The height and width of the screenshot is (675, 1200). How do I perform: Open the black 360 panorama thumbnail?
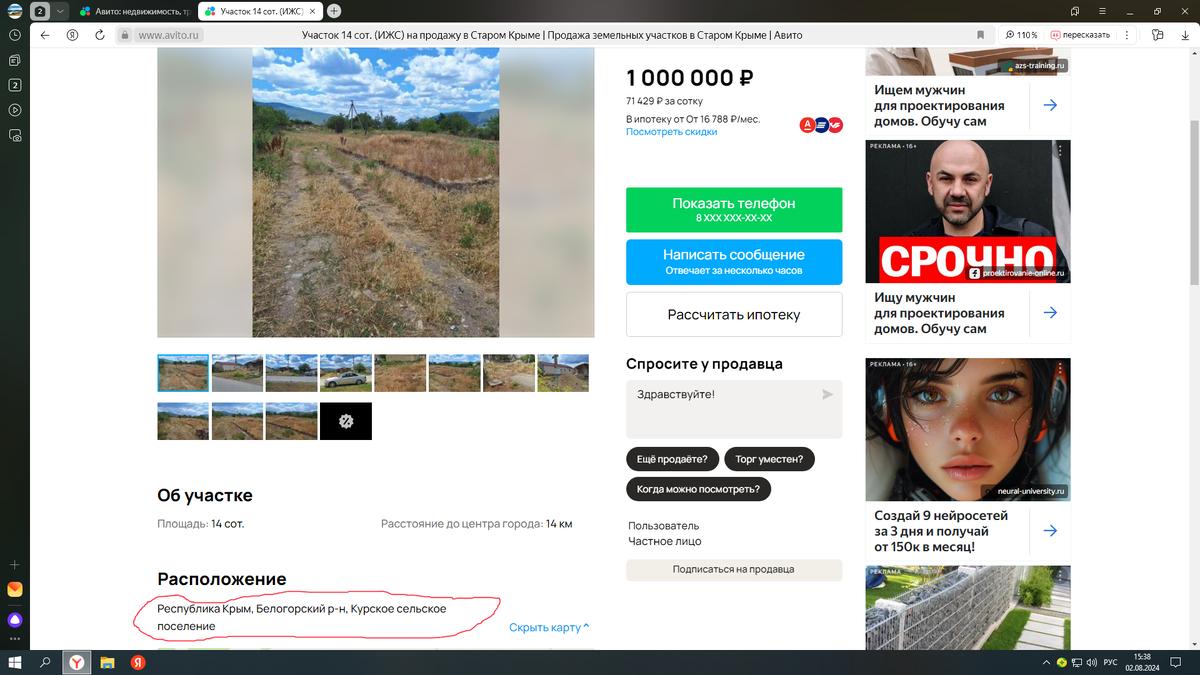coord(345,421)
